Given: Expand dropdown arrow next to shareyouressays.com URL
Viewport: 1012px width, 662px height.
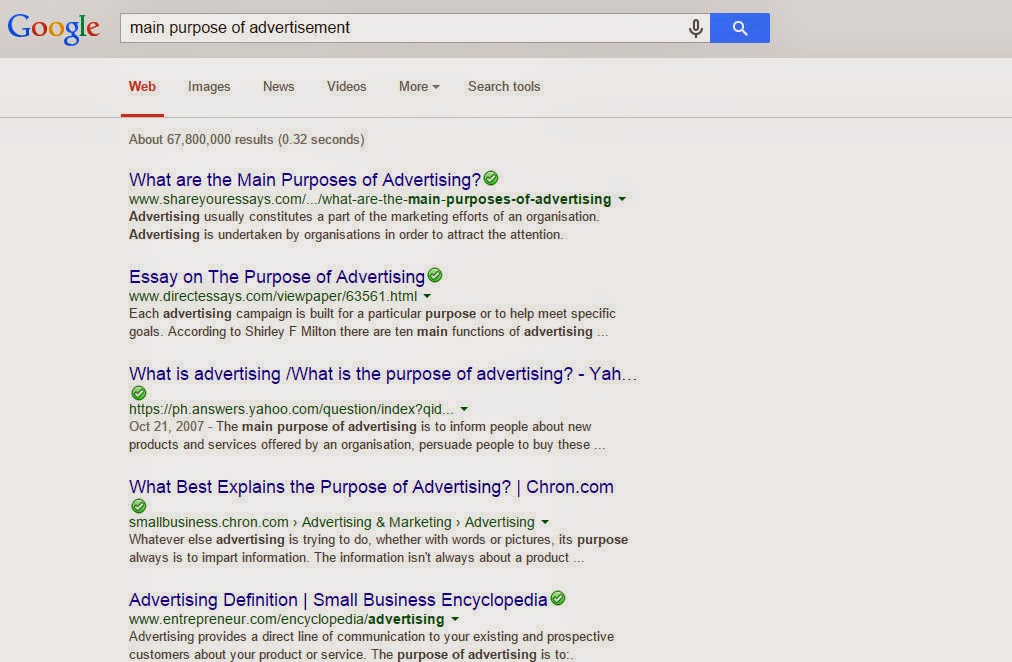Looking at the screenshot, I should click(622, 199).
